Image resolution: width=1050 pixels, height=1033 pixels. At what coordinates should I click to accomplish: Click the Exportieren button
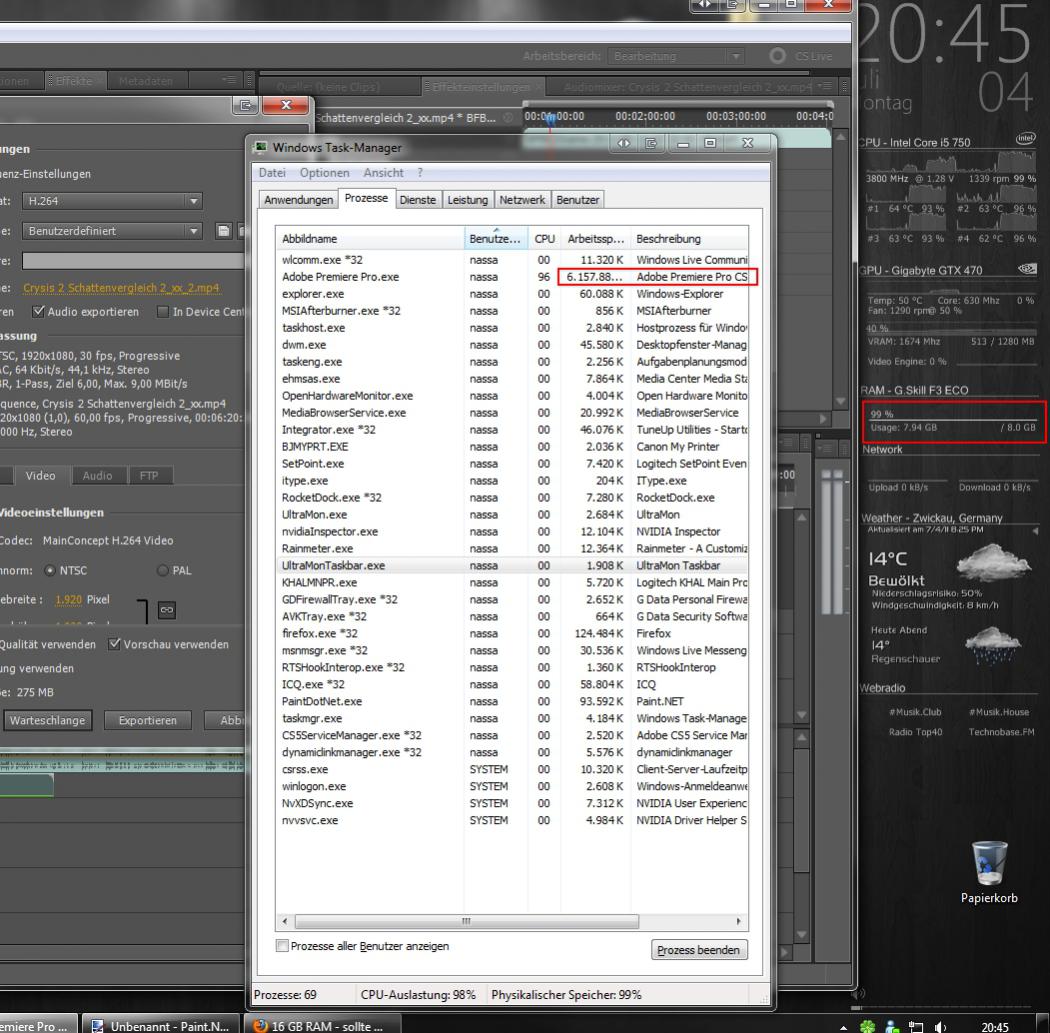tap(148, 720)
